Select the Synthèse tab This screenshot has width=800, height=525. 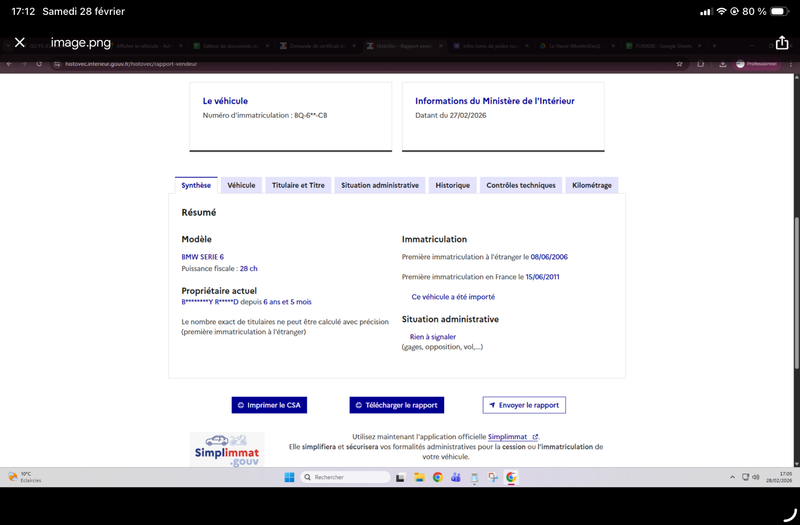(195, 185)
